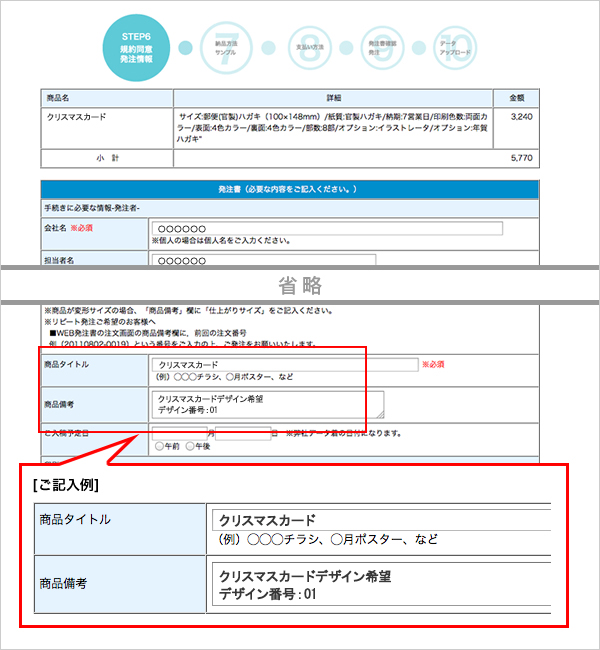The height and width of the screenshot is (650, 600).
Task: Go to step 7 納品方法 サンプル circle
Action: coord(226,48)
